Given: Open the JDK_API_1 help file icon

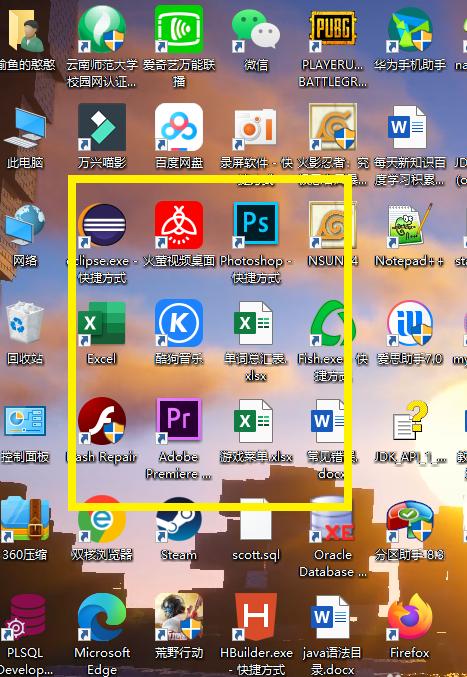Looking at the screenshot, I should click(x=410, y=421).
